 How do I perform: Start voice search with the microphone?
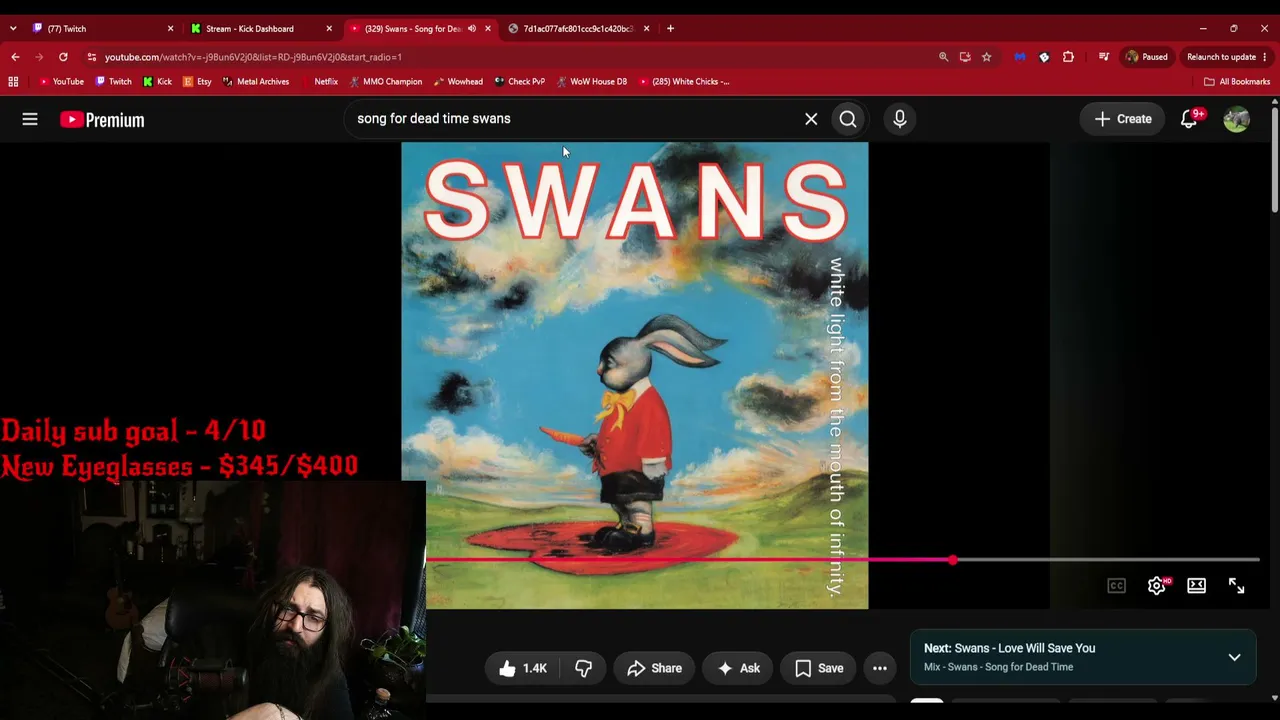coord(900,119)
